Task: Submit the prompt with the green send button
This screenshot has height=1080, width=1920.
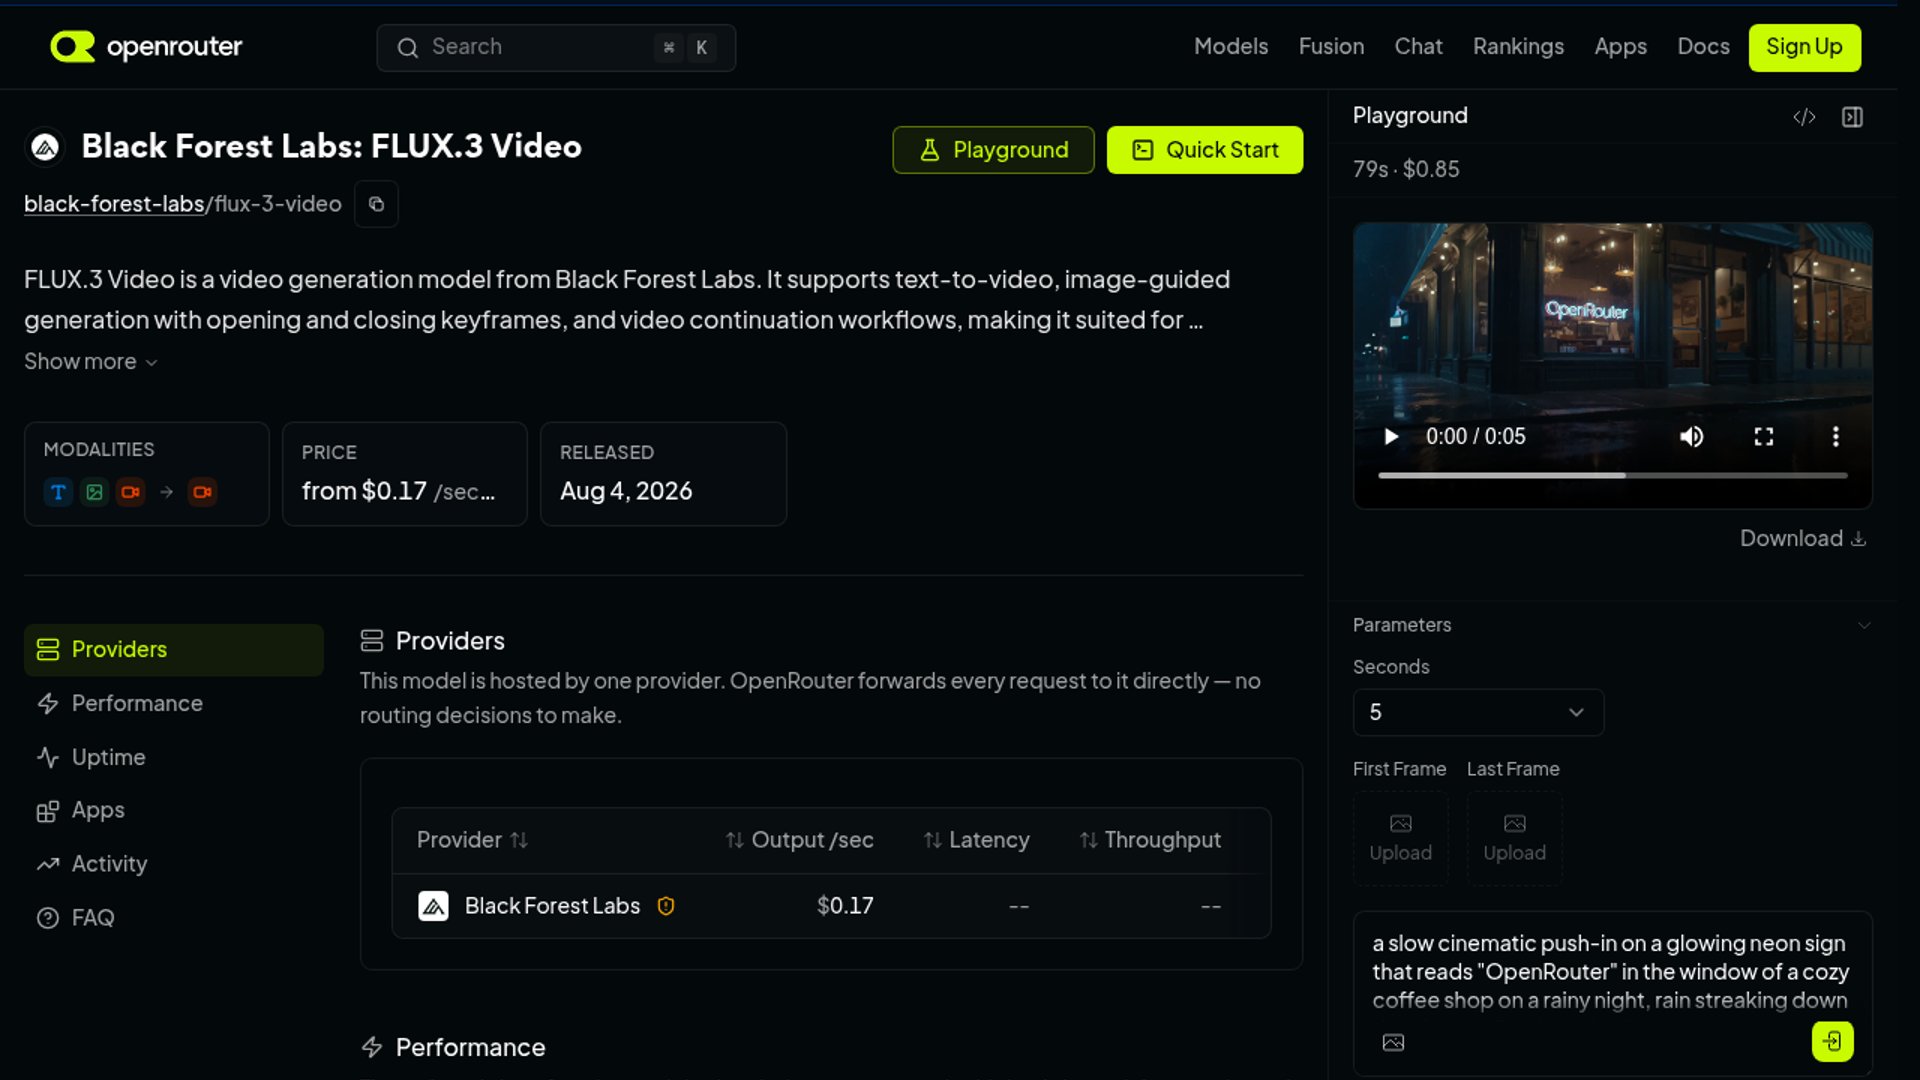Action: (1832, 1041)
